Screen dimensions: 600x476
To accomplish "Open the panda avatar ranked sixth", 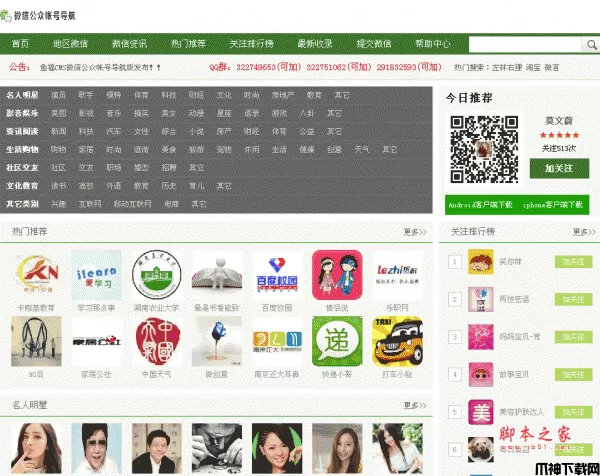I will (481, 449).
